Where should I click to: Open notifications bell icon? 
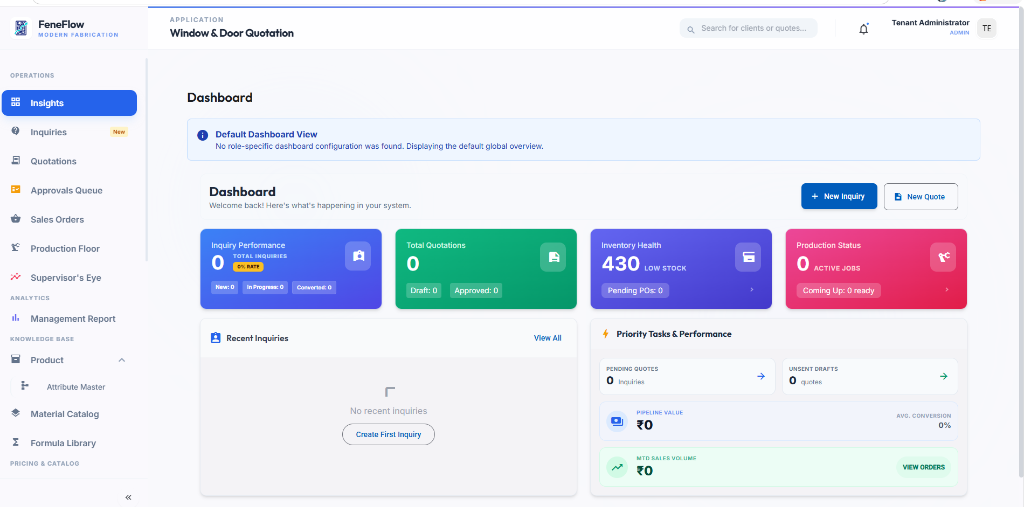(863, 29)
